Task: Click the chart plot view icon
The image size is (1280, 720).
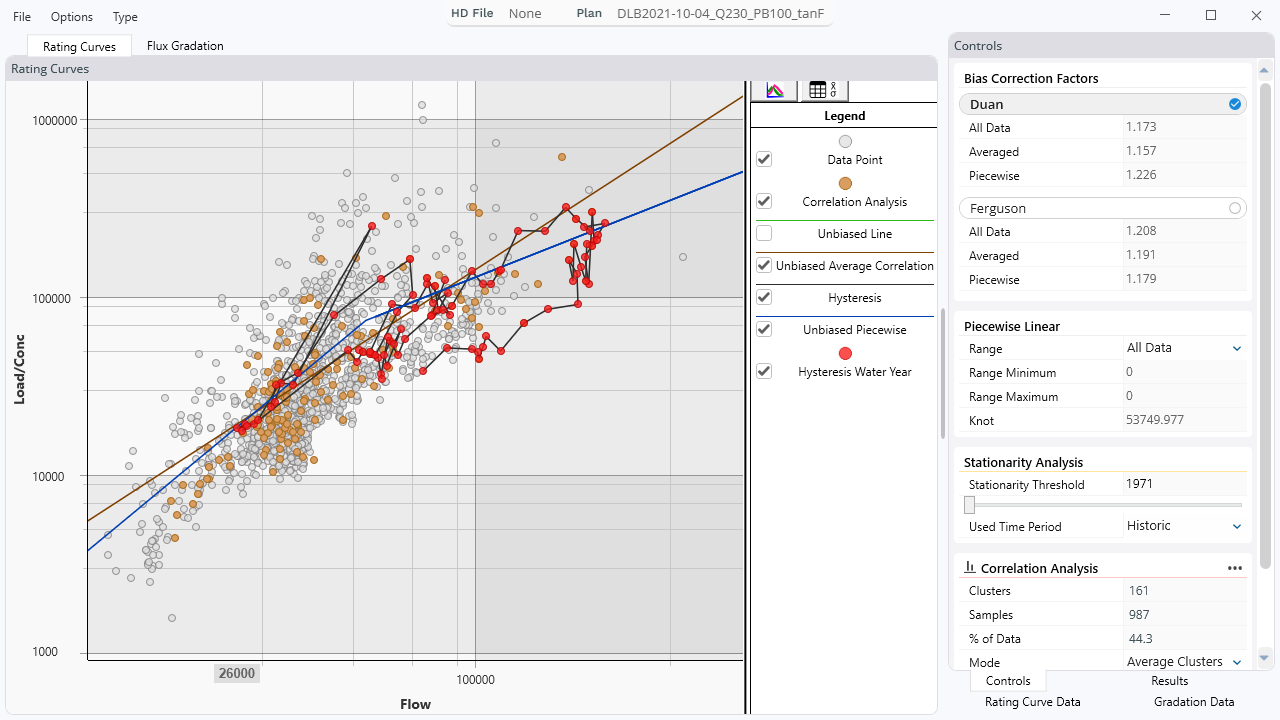Action: click(774, 90)
